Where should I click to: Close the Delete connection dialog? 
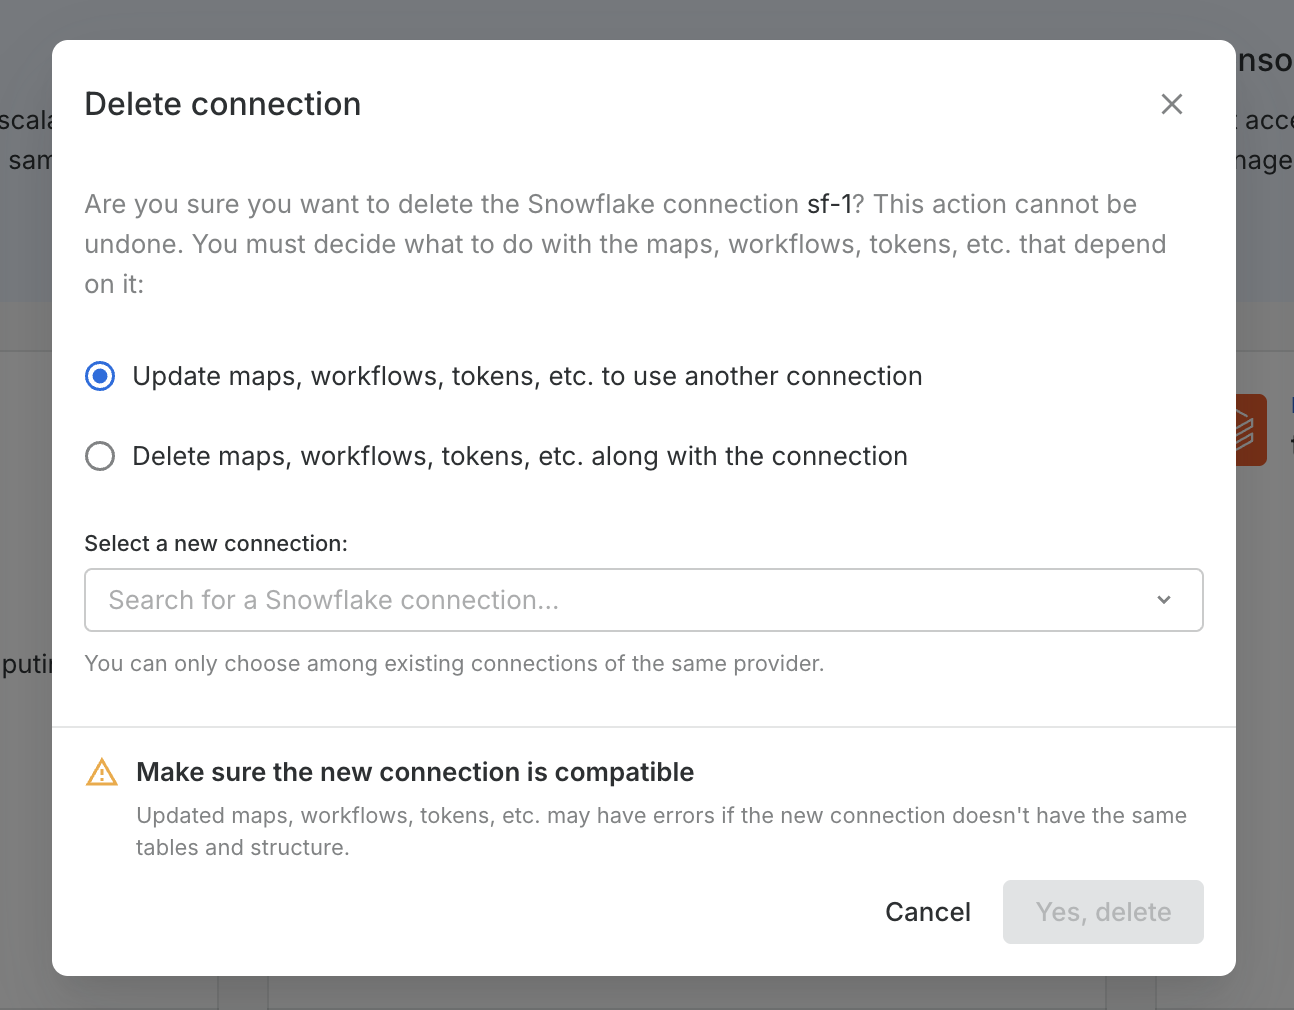[x=1171, y=104]
